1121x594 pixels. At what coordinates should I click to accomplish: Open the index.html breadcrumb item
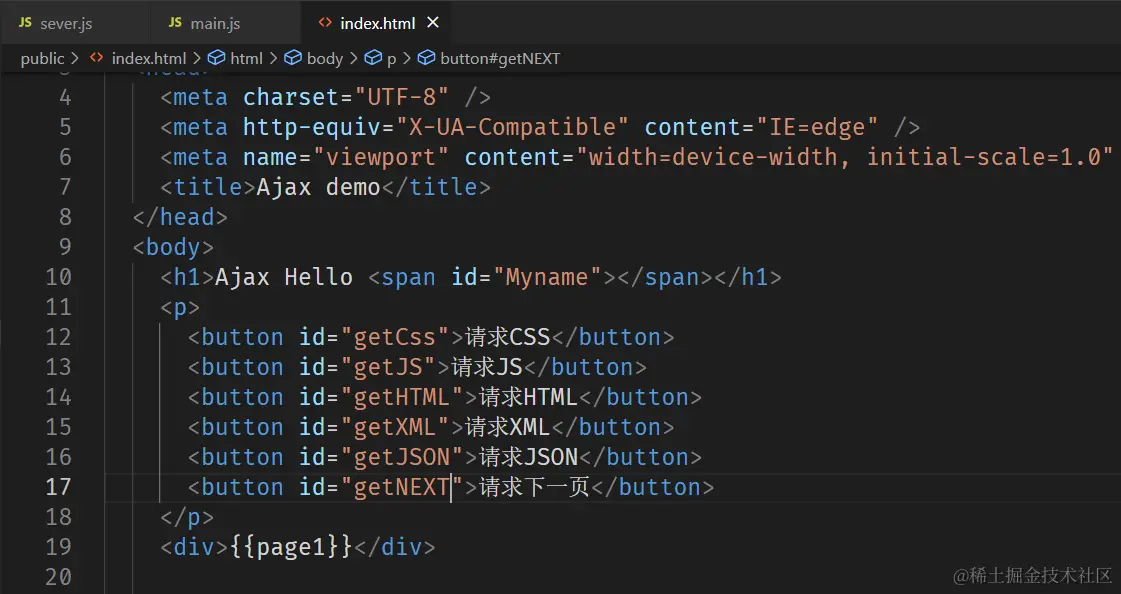pos(149,59)
